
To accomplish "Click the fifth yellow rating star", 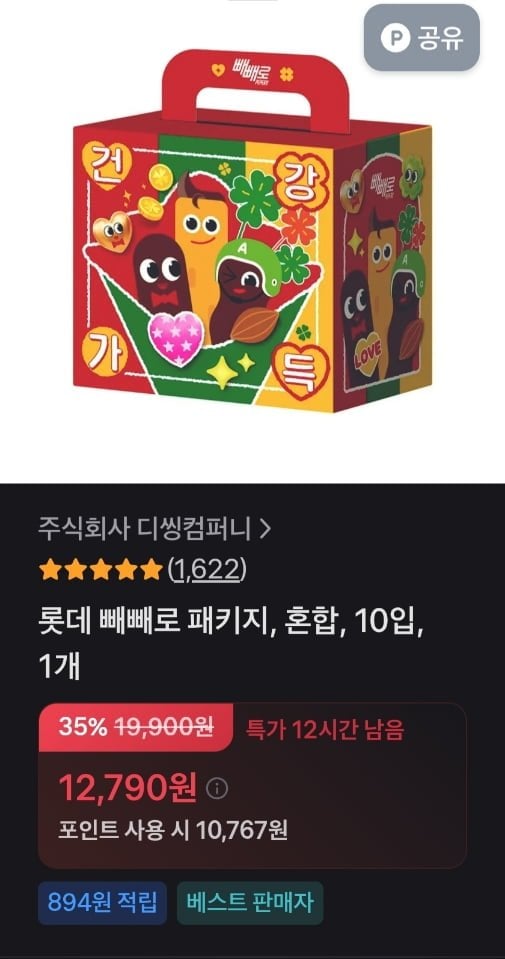I will (x=151, y=571).
